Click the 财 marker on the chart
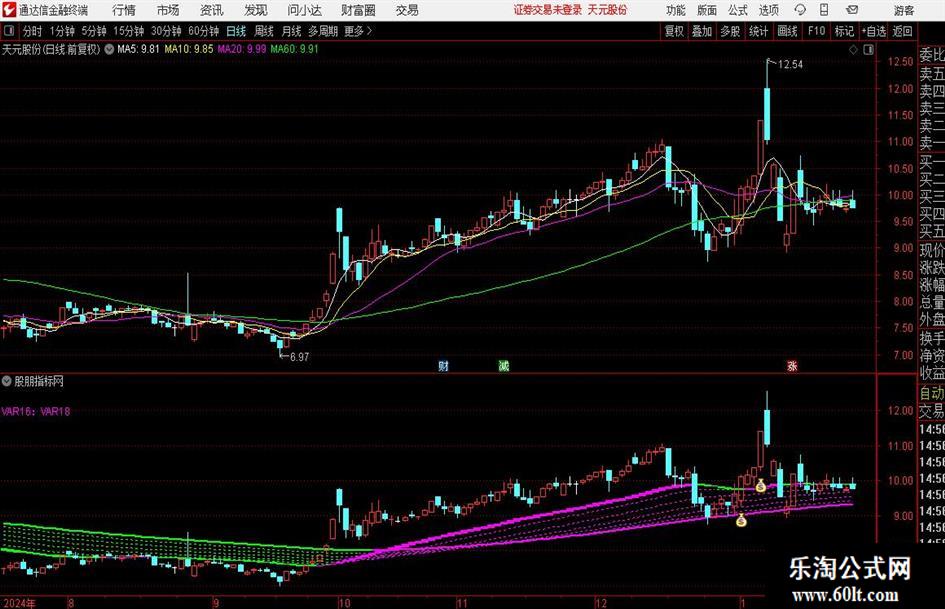Screen dimensions: 945x609 click(443, 365)
